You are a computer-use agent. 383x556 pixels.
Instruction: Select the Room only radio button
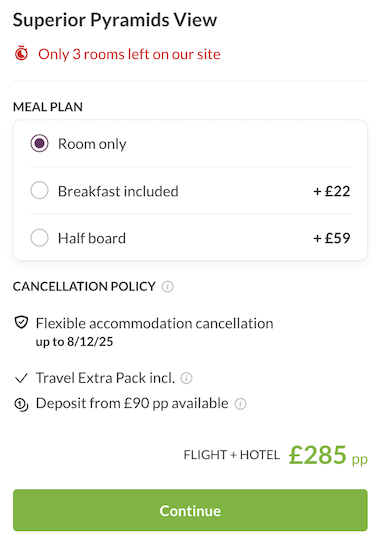pos(39,143)
